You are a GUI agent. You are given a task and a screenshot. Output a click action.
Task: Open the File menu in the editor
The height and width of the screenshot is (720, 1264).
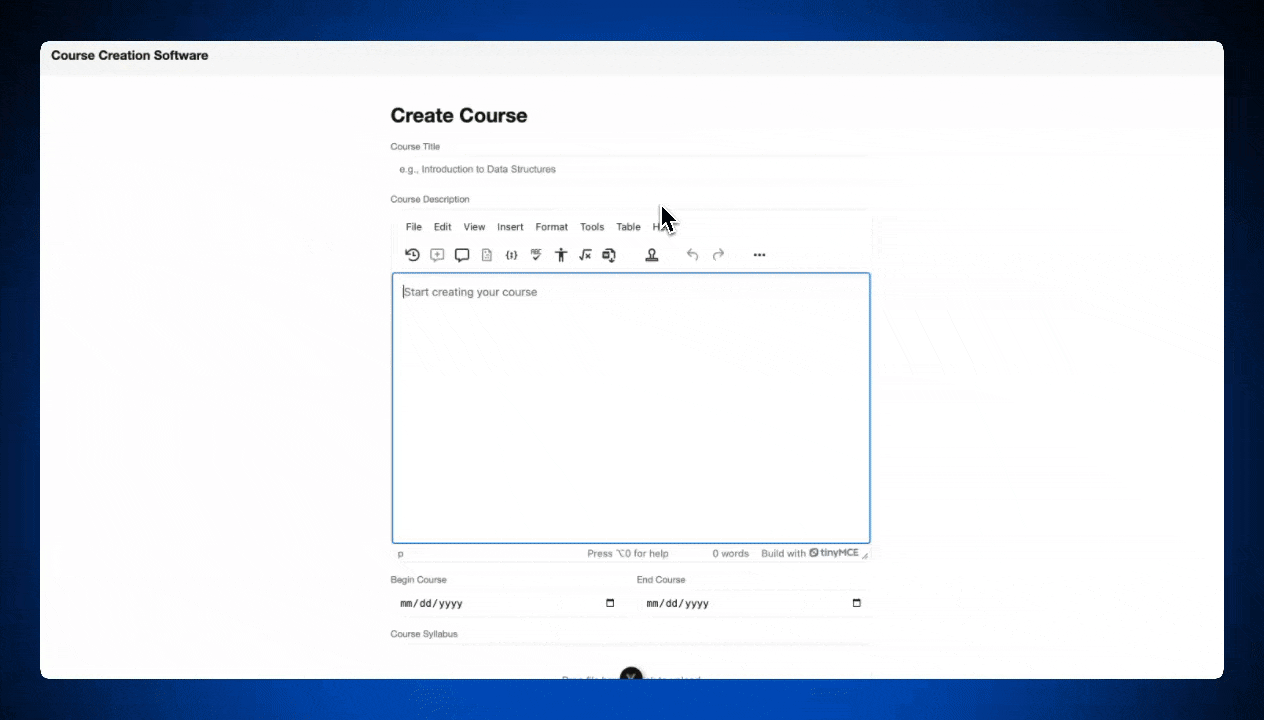tap(413, 226)
